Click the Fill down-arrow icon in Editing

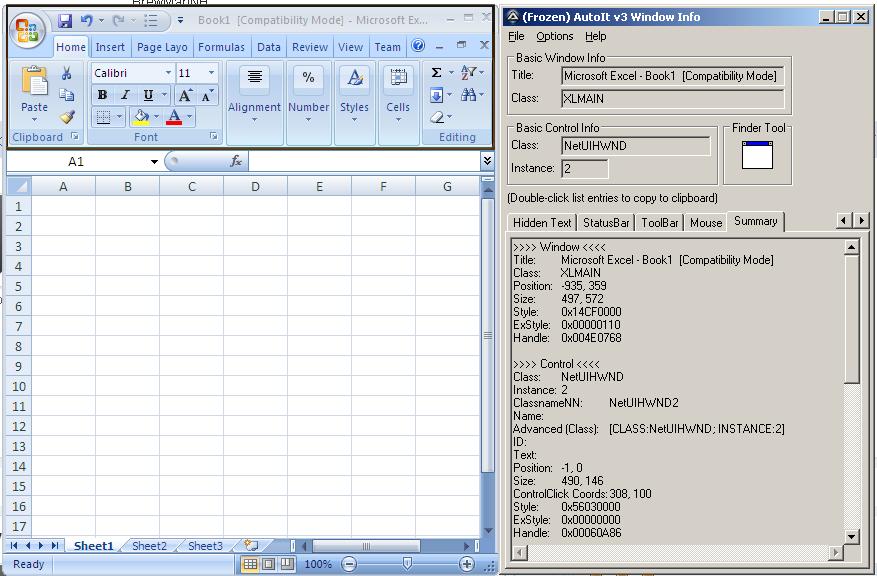436,95
